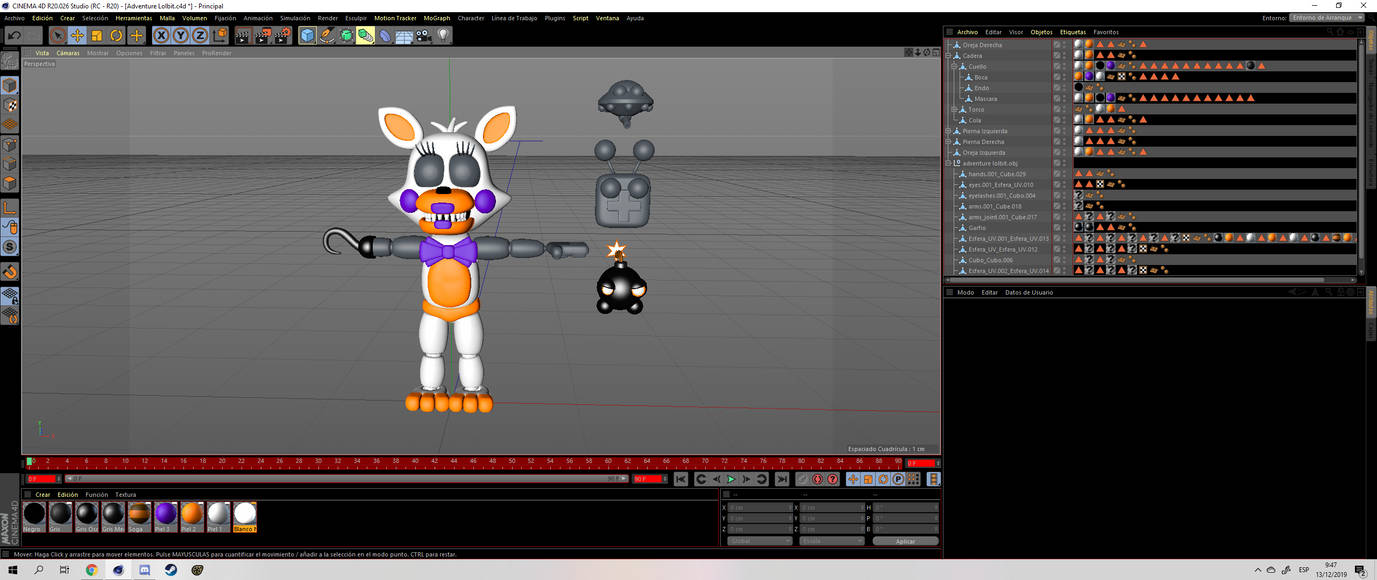Add a floor environment icon
The height and width of the screenshot is (580, 1377).
pyautogui.click(x=404, y=35)
